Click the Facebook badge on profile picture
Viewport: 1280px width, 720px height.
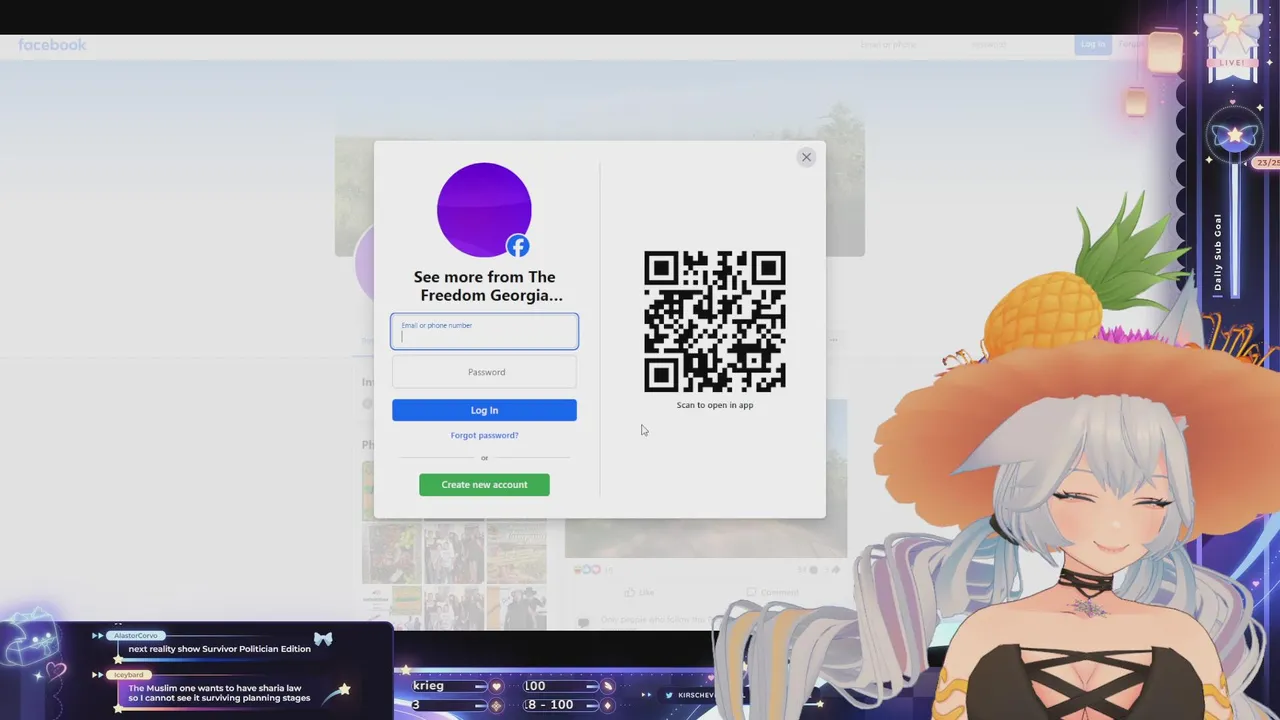517,246
